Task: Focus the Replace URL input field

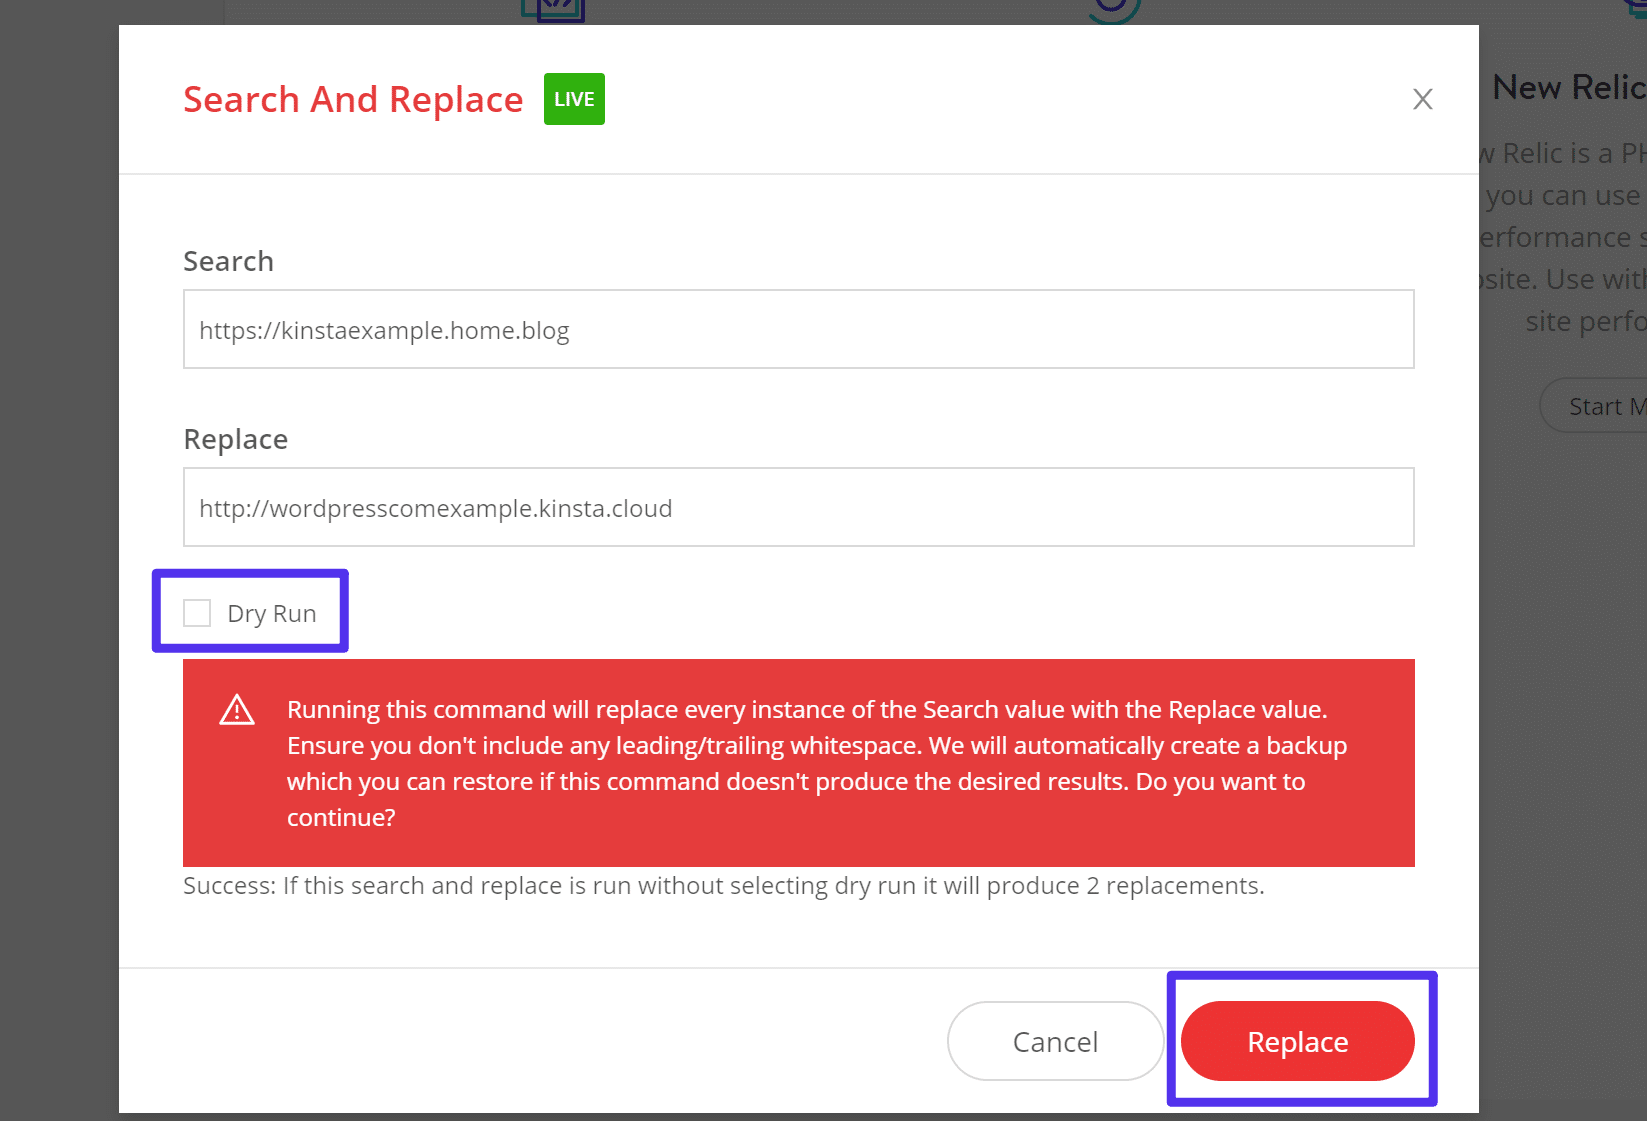Action: 798,507
